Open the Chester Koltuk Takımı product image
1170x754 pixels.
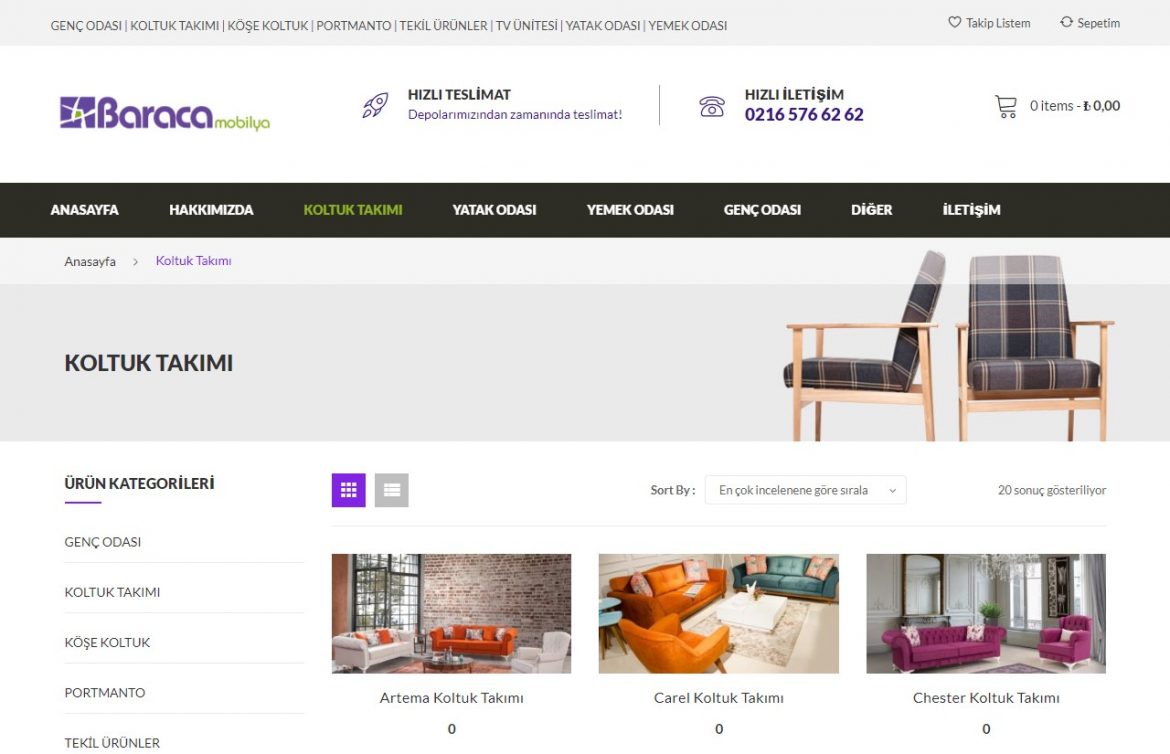(986, 614)
